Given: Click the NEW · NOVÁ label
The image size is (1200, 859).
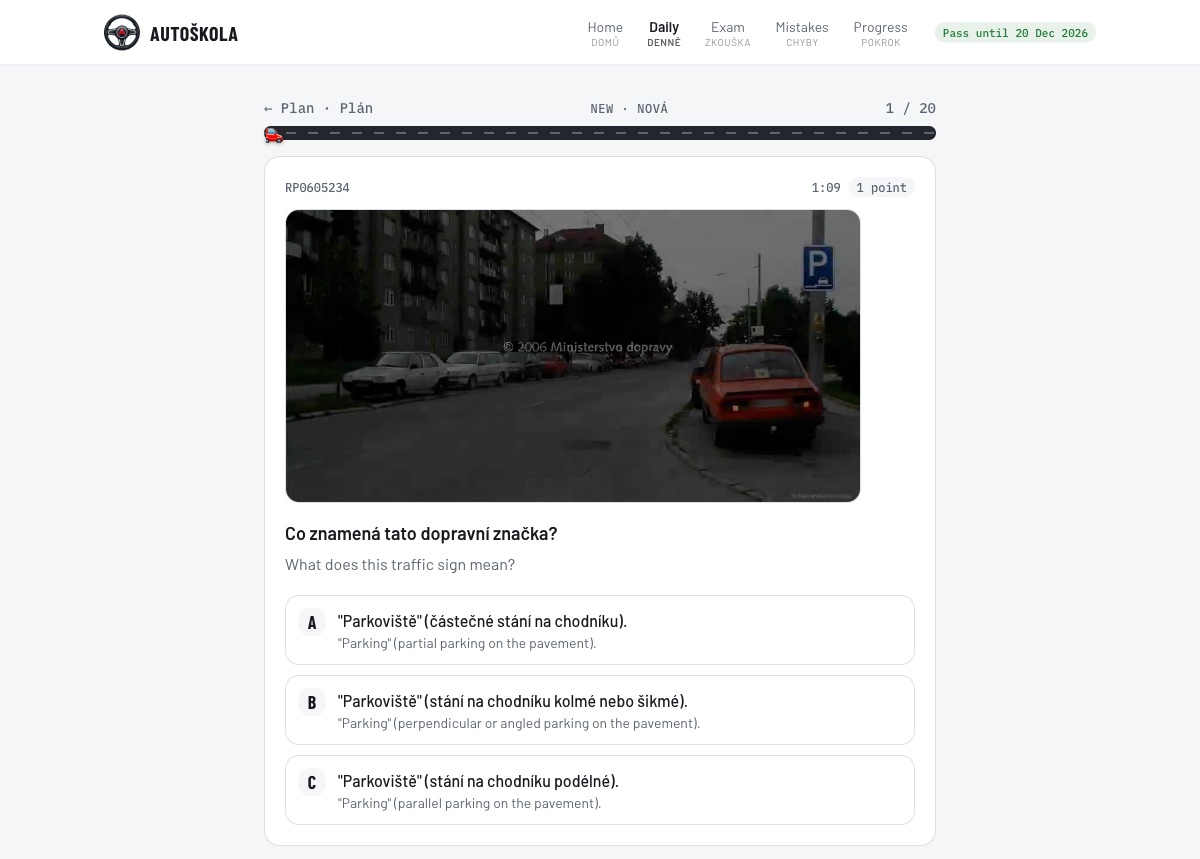Looking at the screenshot, I should 629,109.
